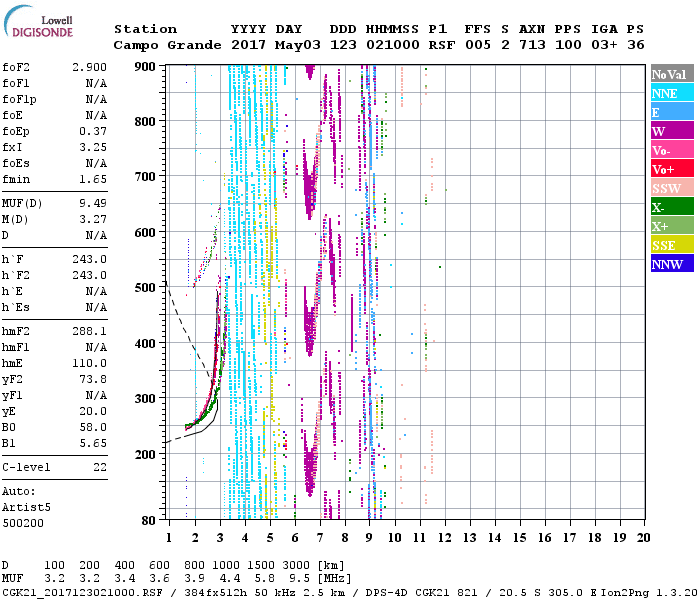Screen dimensions: 700x600
Task: Select the NoVal legend swatch
Action: coord(671,74)
